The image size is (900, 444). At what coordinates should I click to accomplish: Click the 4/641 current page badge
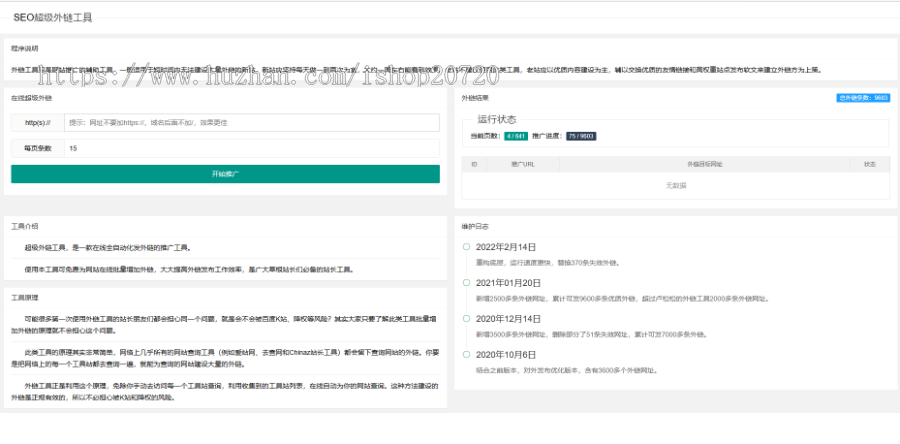coord(515,136)
